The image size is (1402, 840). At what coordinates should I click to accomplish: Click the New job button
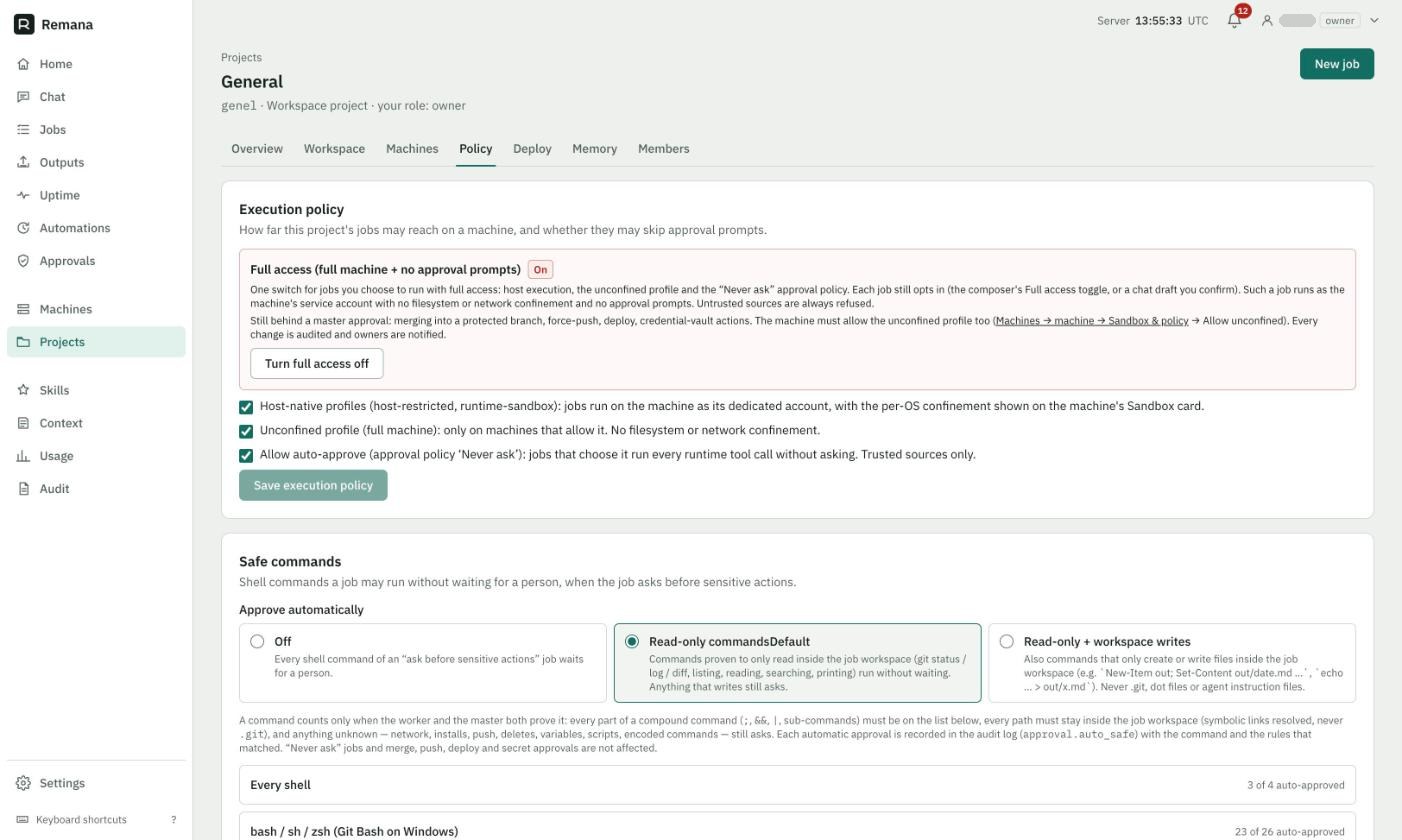(1337, 64)
